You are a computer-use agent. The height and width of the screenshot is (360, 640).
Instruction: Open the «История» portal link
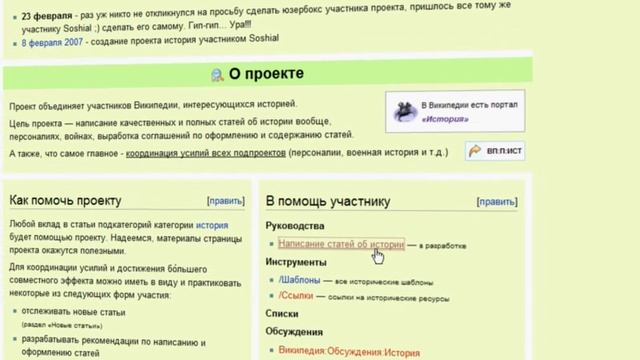click(x=445, y=119)
